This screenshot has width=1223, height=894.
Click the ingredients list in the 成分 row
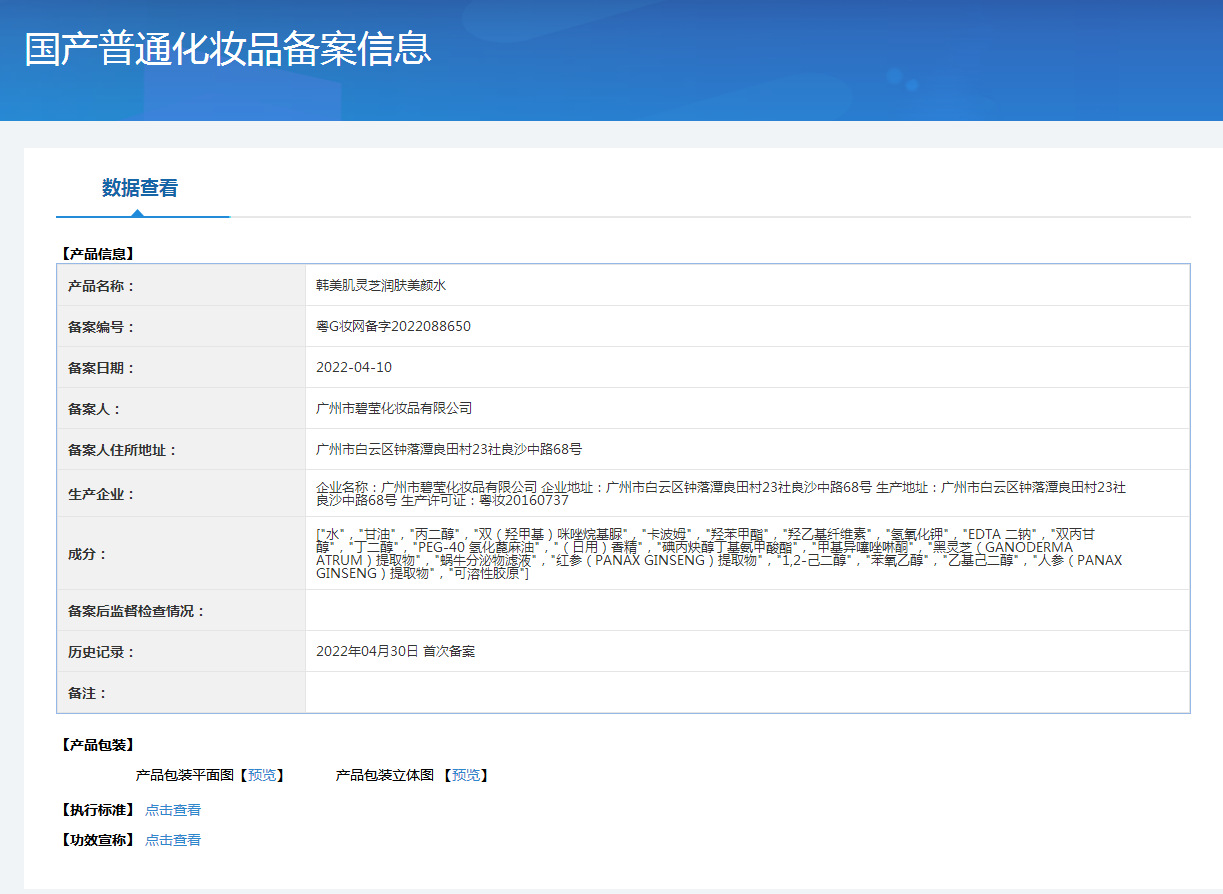[x=718, y=553]
